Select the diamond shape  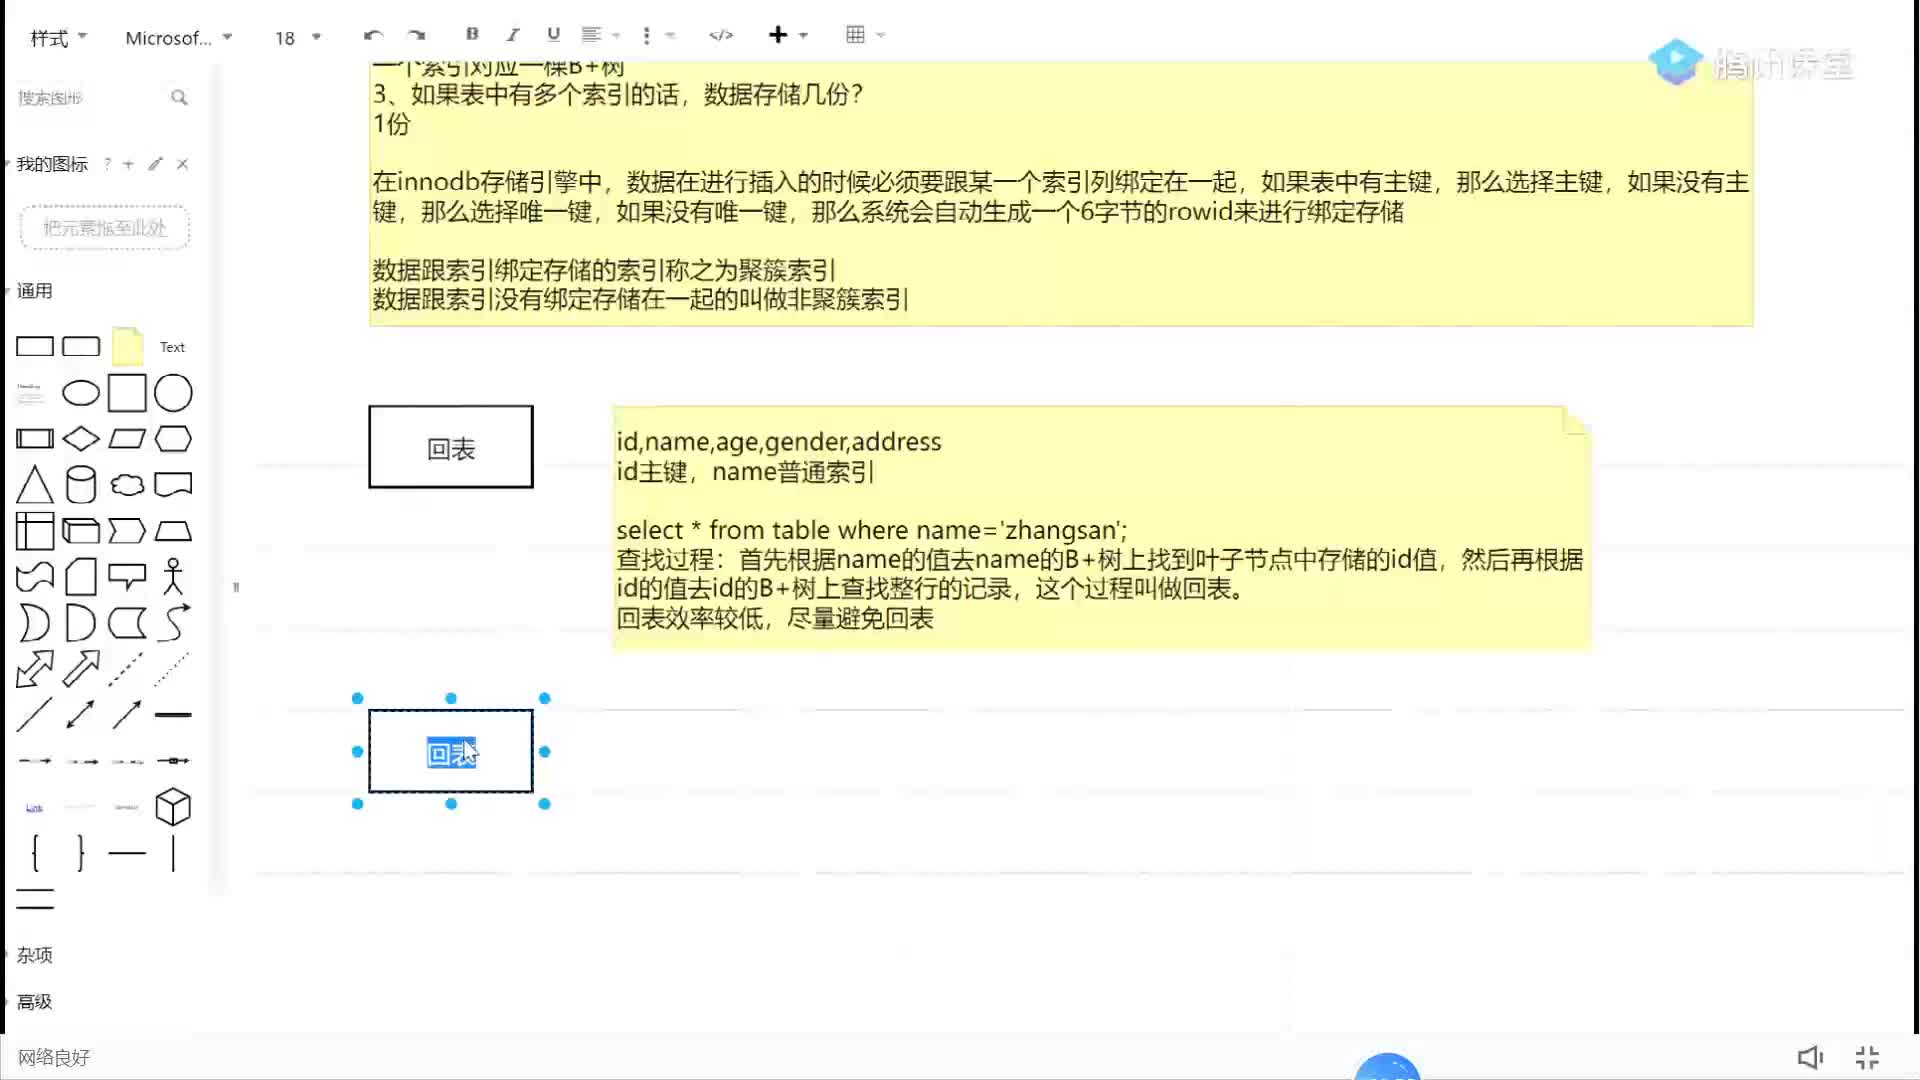tap(81, 439)
